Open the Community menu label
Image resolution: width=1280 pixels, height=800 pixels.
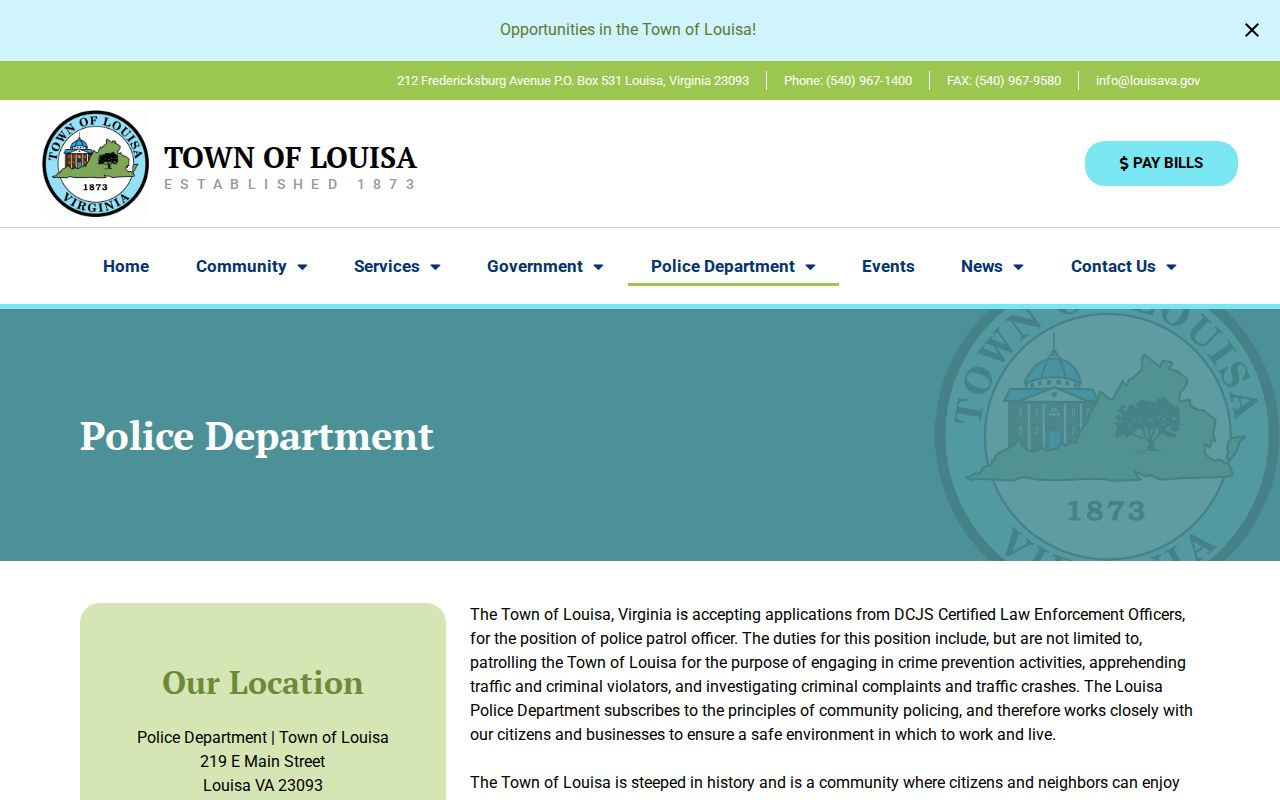click(x=241, y=266)
